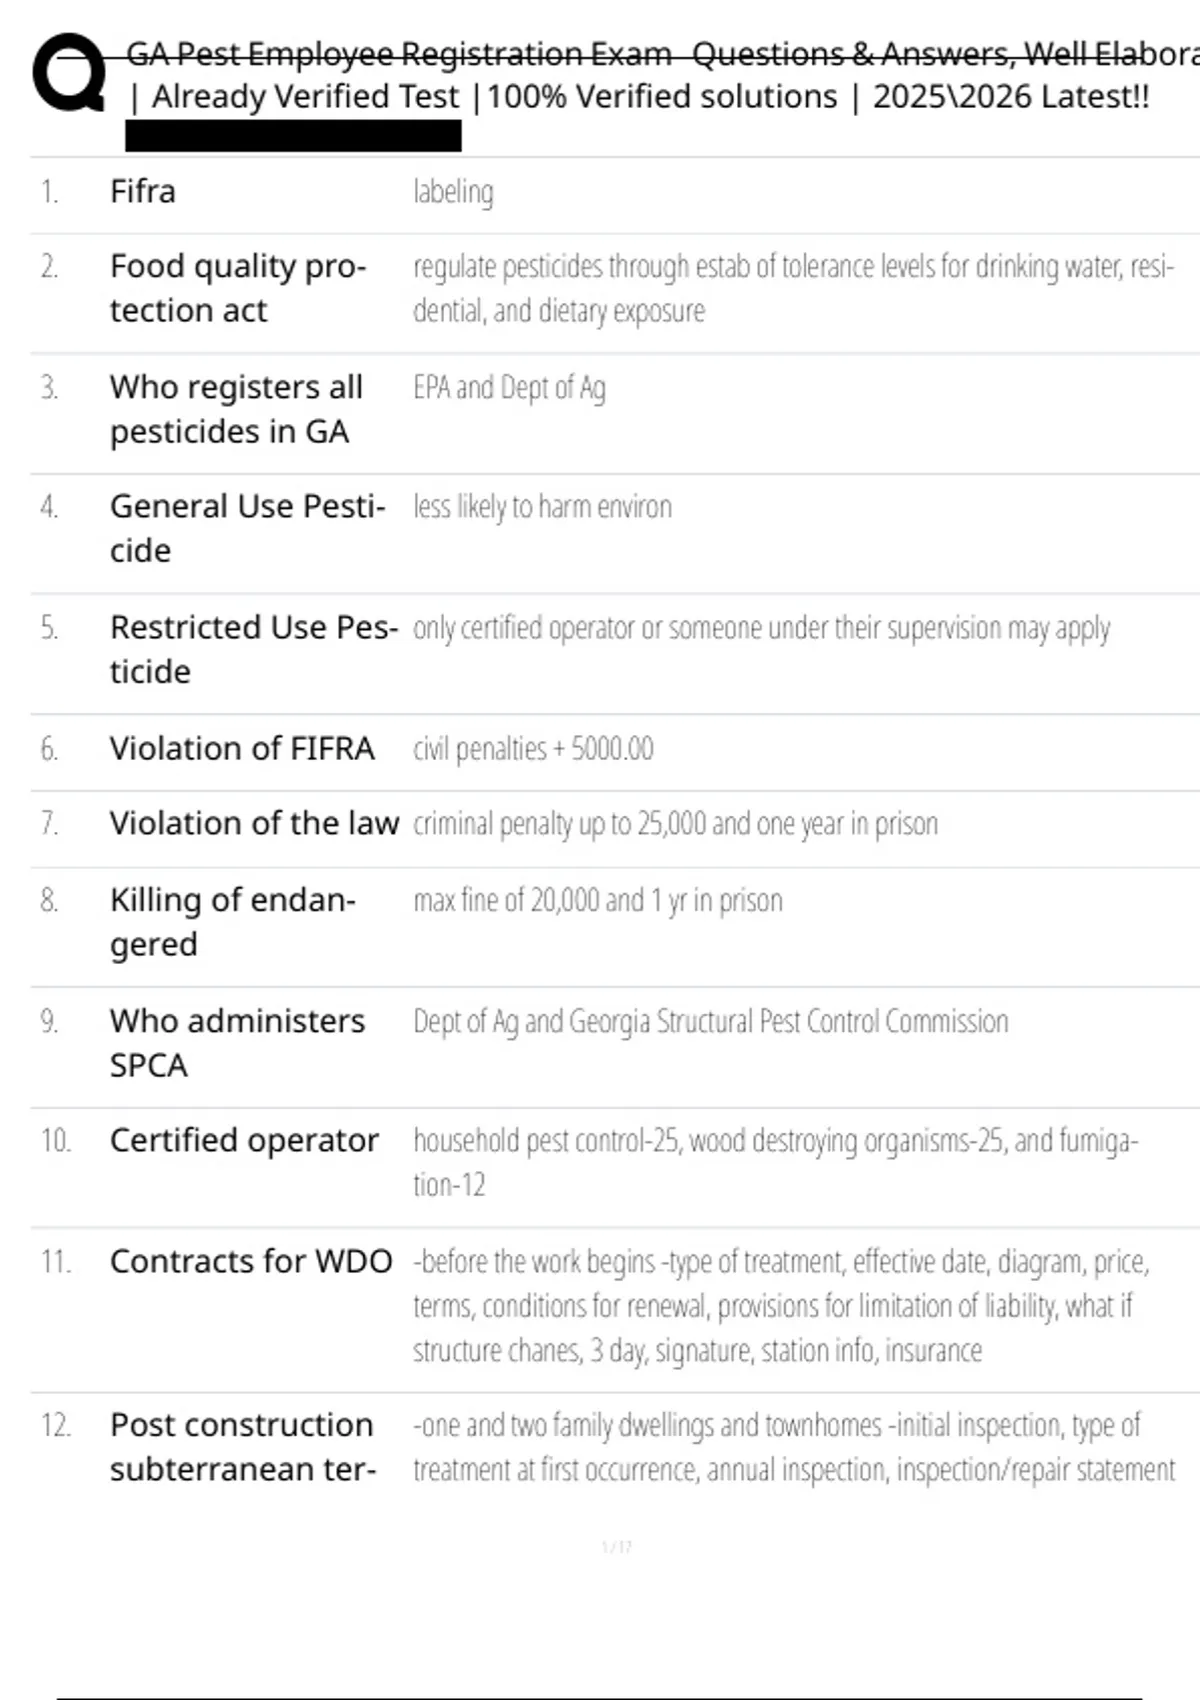Viewport: 1200px width, 1700px height.
Task: Click the page number indicator at the bottom
Action: point(616,1547)
